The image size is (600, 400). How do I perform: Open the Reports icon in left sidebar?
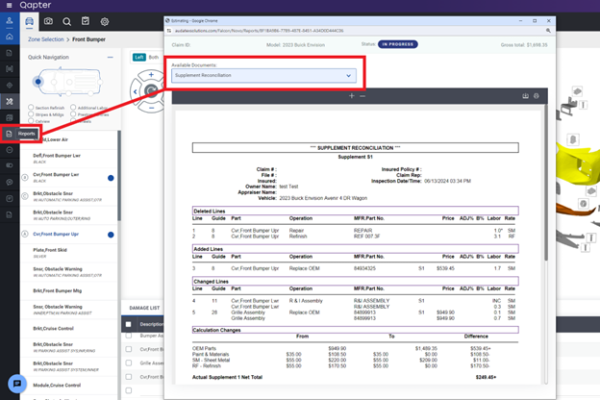tap(9, 134)
